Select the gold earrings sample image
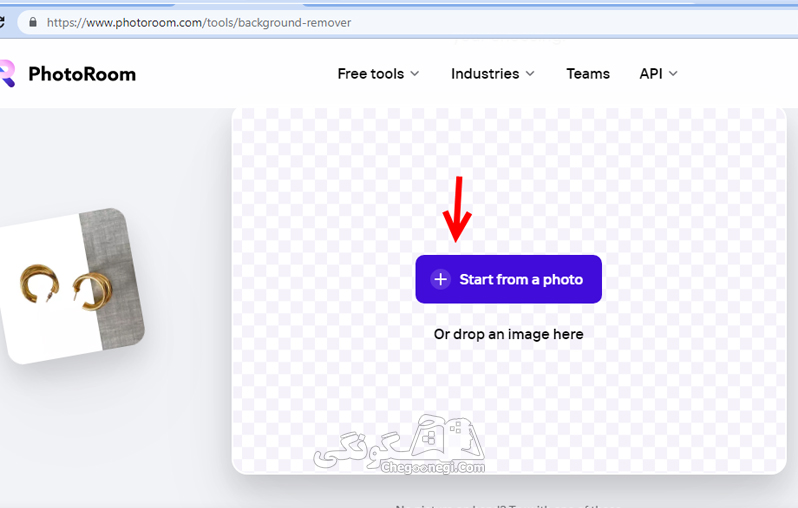Screen dimensions: 798x508 point(71,286)
